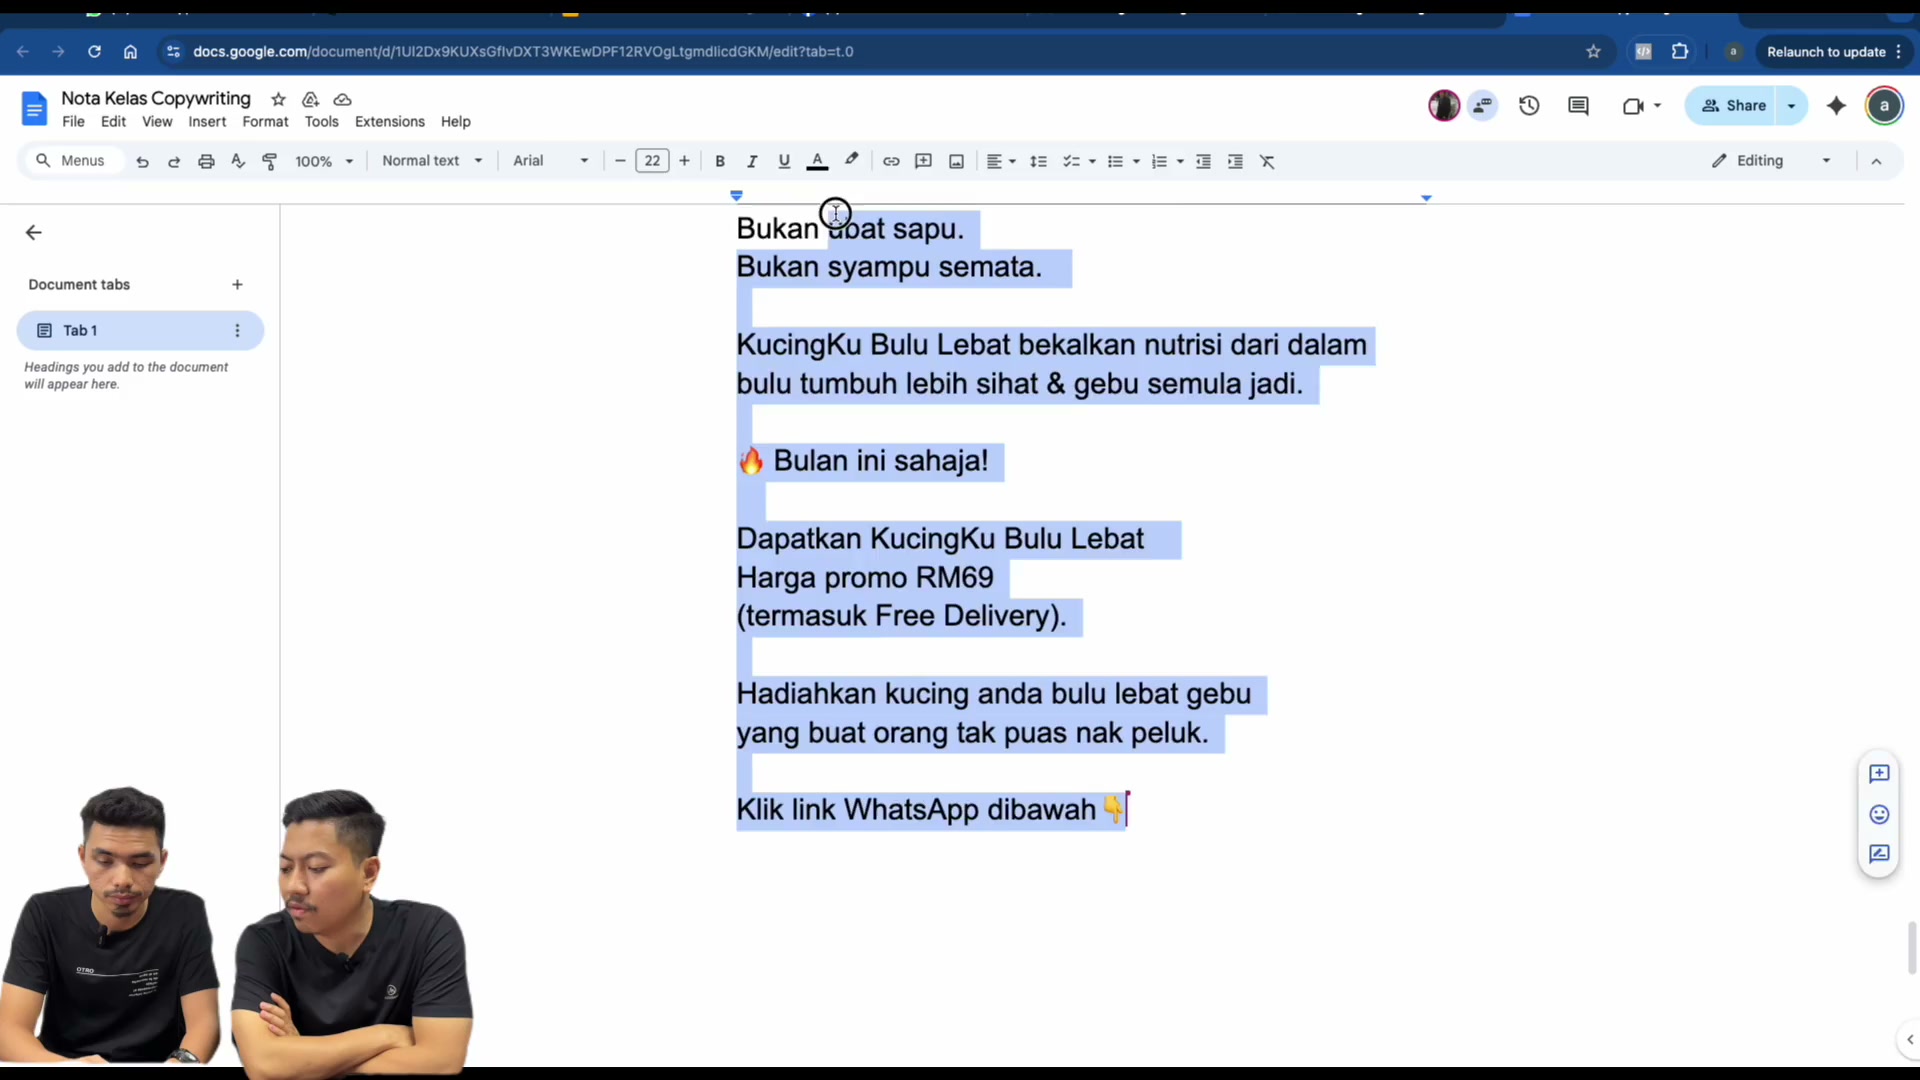Increase font size with plus button
The height and width of the screenshot is (1080, 1920).
point(684,161)
